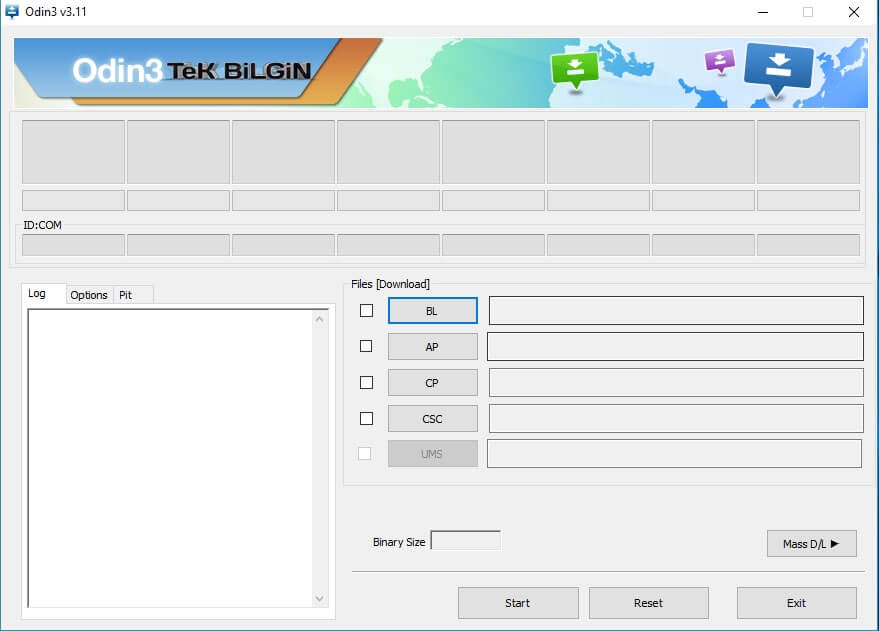
Task: Browse for a BL bootloader file
Action: click(432, 311)
